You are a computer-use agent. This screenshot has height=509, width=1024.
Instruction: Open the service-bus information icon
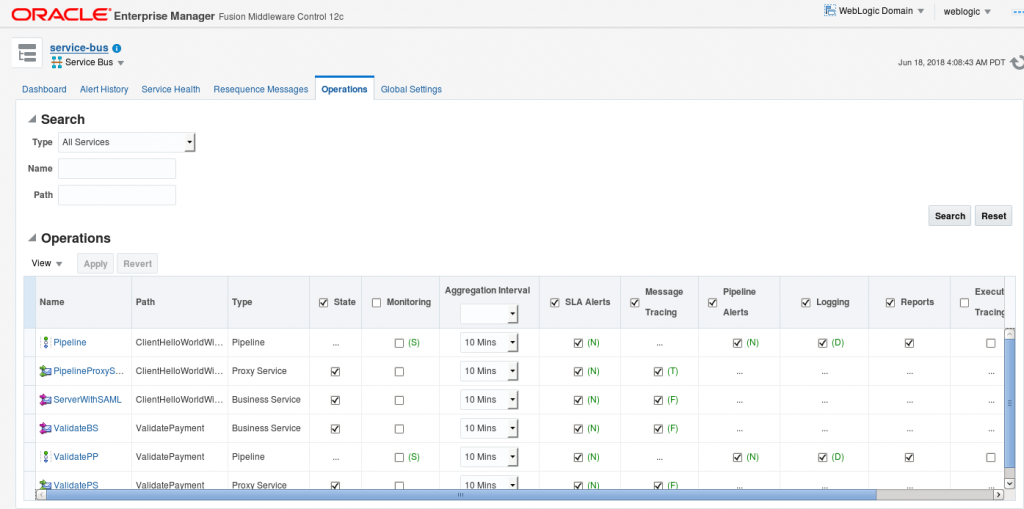click(117, 48)
